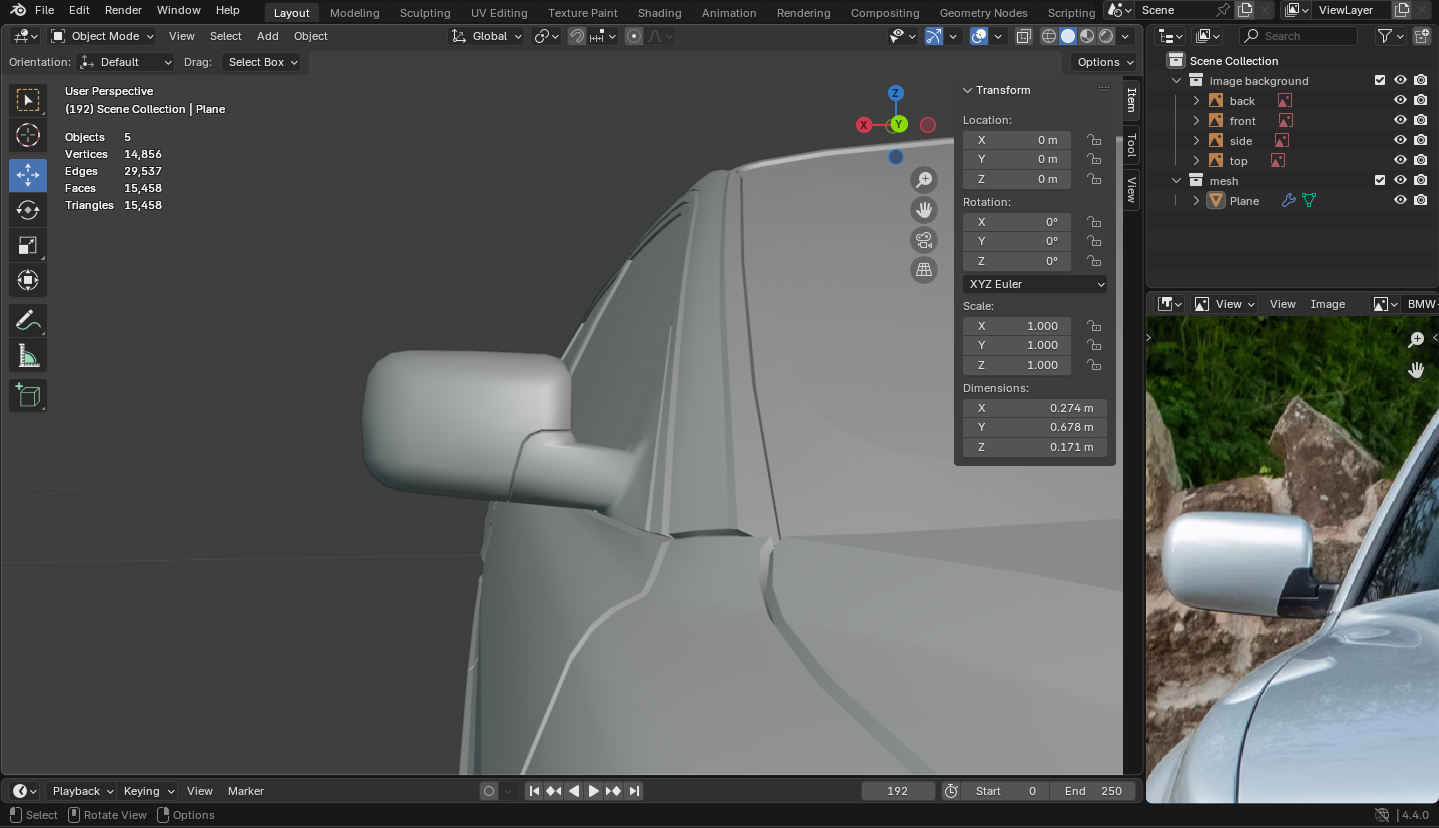The image size is (1439, 828).
Task: Select the Annotate pencil tool
Action: point(28,321)
